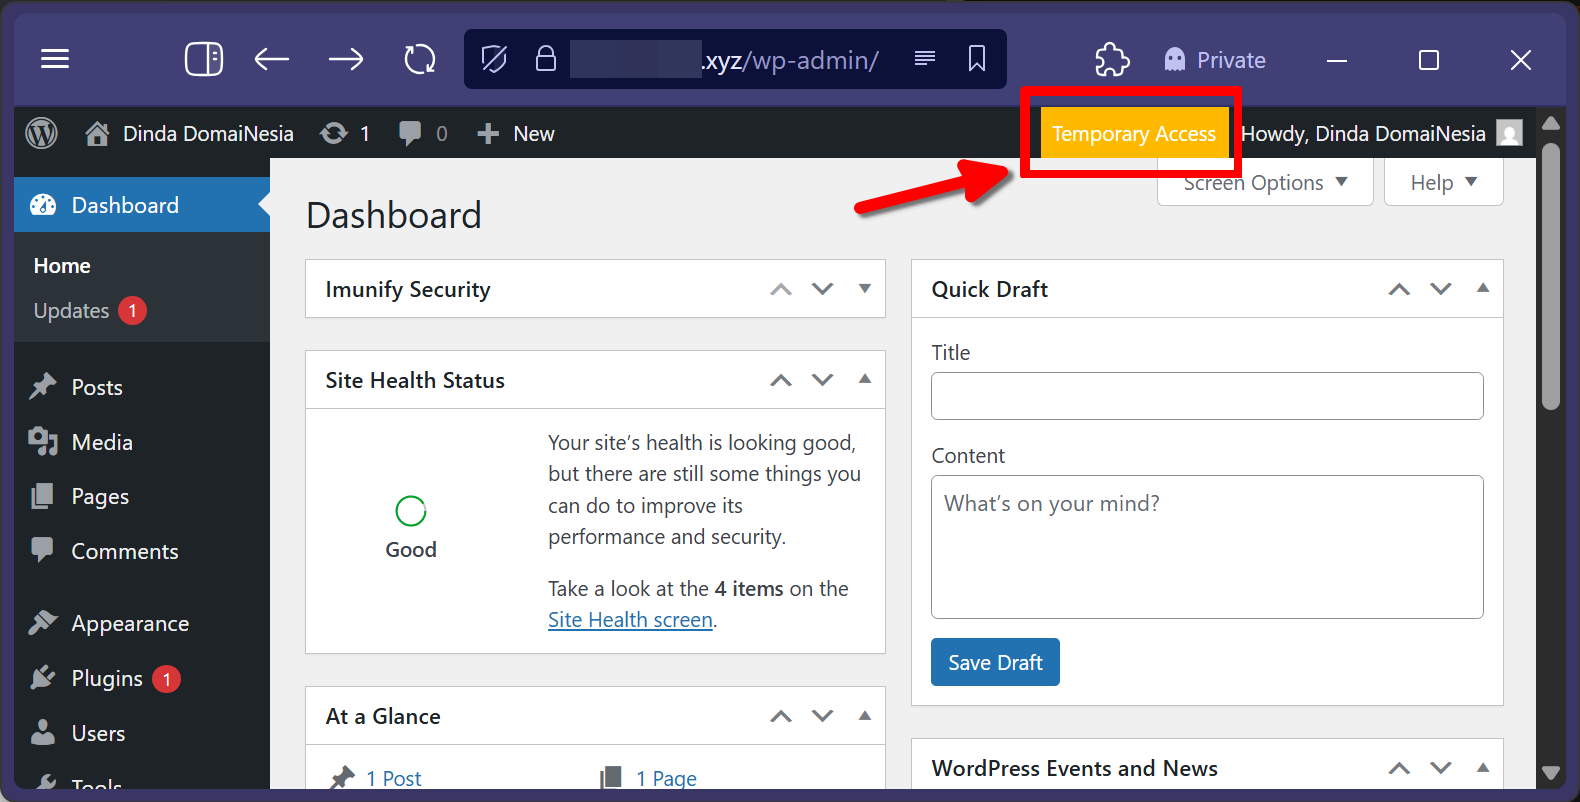Open reader view icon in address bar
1580x802 pixels.
925,58
